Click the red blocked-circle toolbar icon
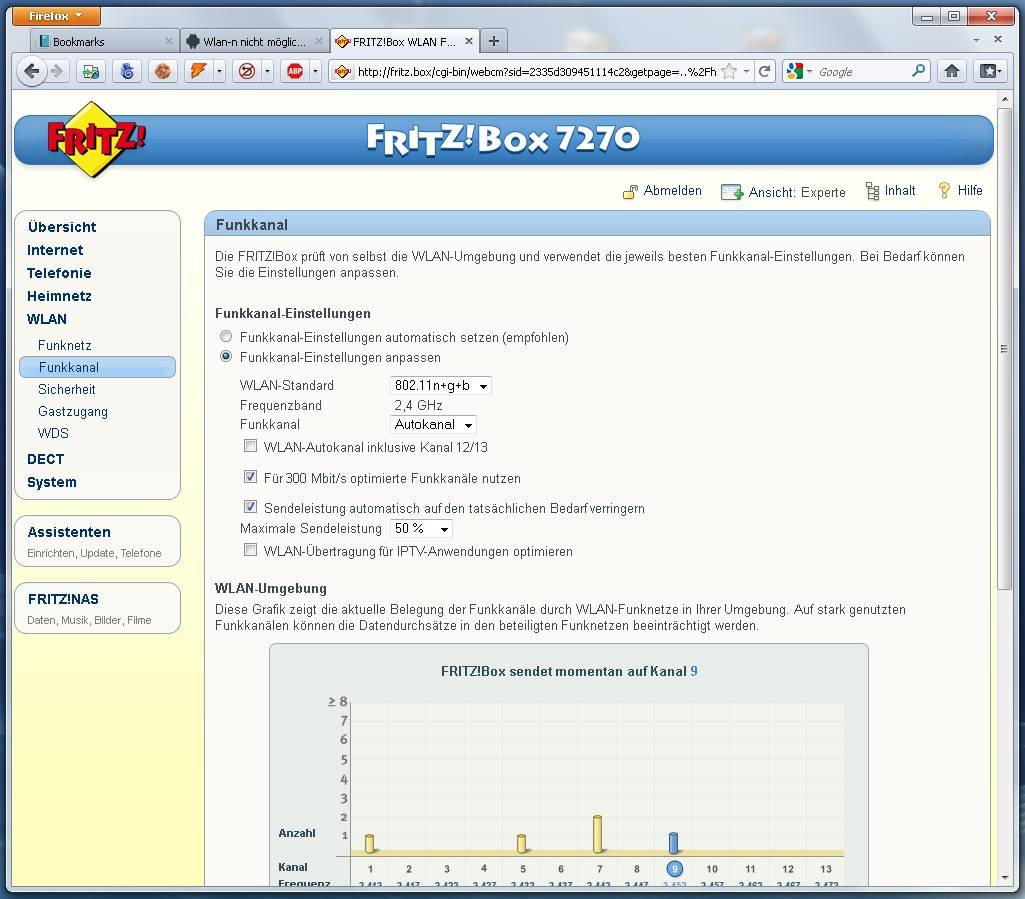Image resolution: width=1025 pixels, height=899 pixels. (x=246, y=71)
